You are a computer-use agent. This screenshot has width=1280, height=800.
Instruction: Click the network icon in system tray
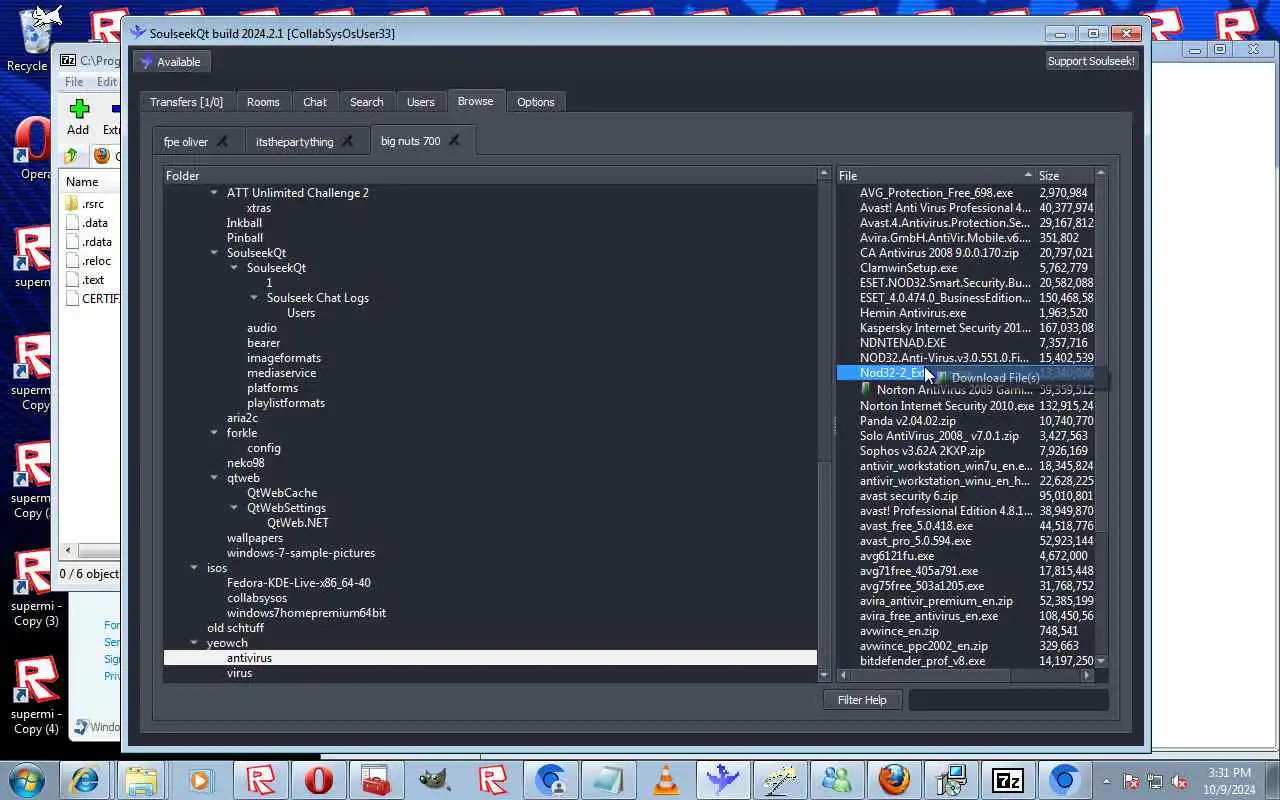point(1156,781)
